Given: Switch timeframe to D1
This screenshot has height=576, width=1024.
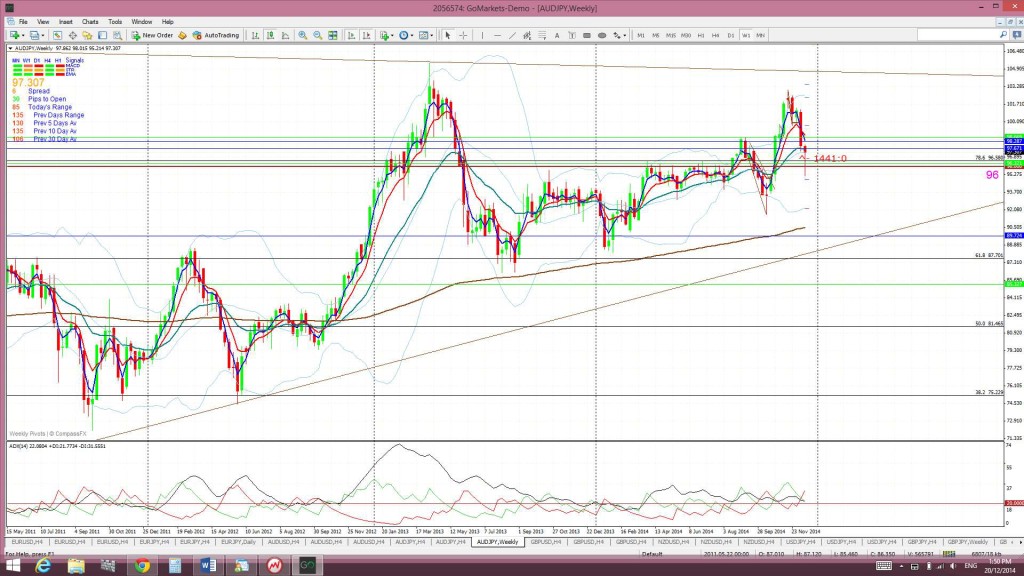Looking at the screenshot, I should point(731,35).
